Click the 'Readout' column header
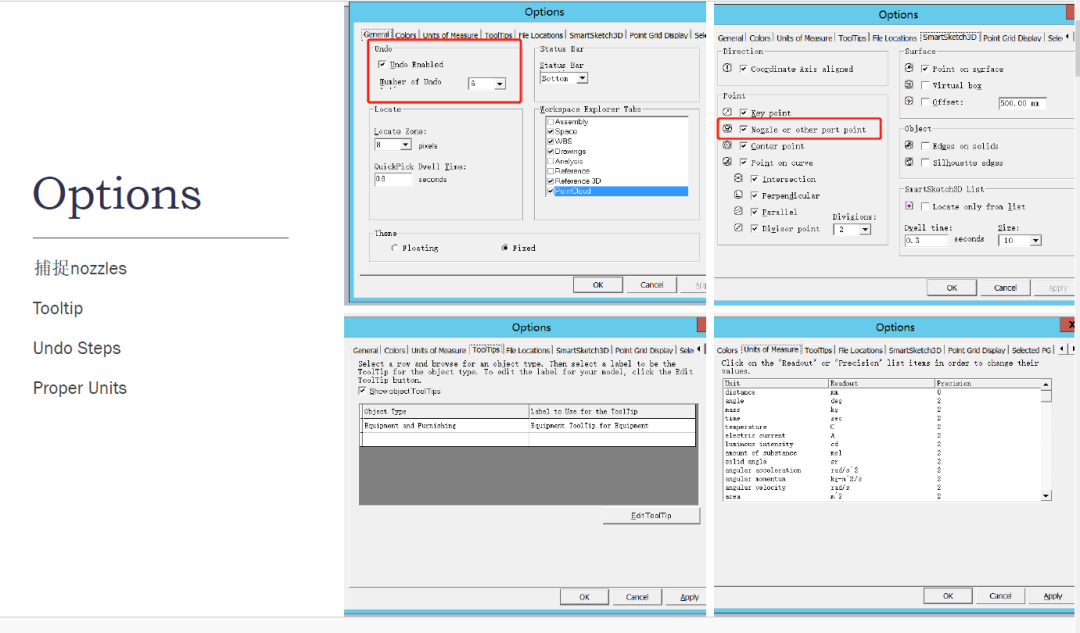Image resolution: width=1080 pixels, height=633 pixels. point(880,383)
